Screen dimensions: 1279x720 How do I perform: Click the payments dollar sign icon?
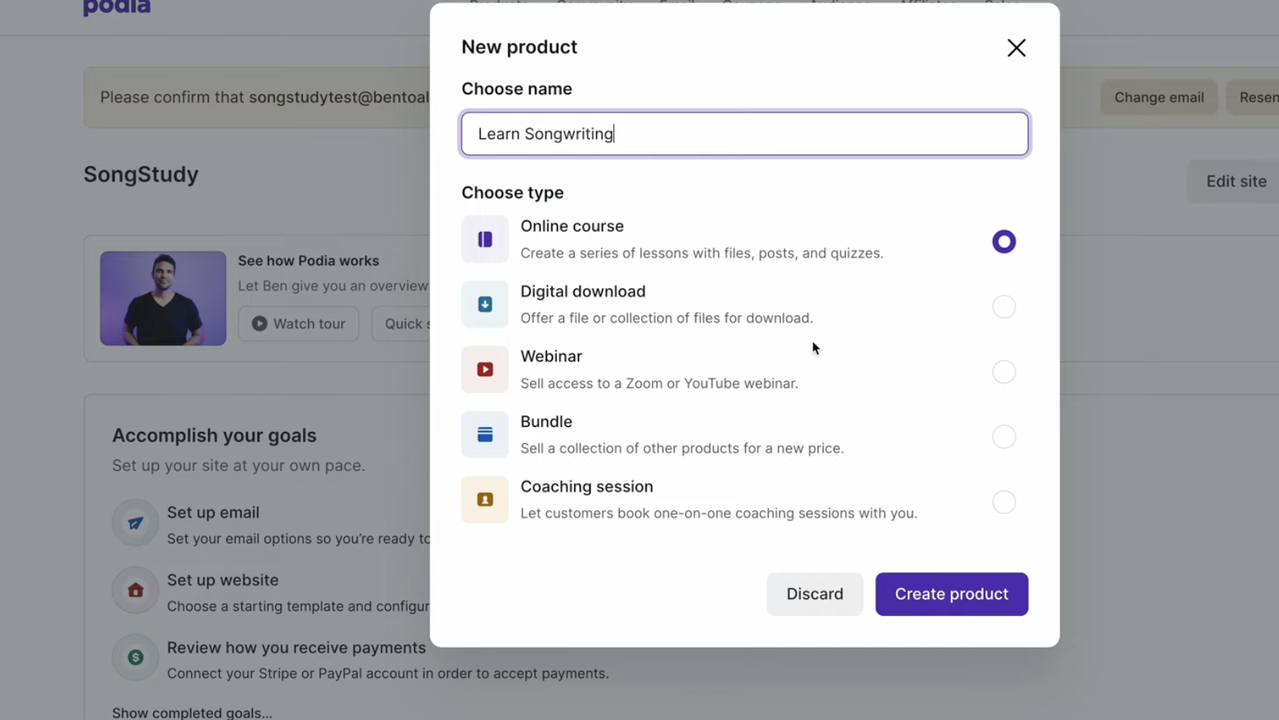tap(135, 658)
